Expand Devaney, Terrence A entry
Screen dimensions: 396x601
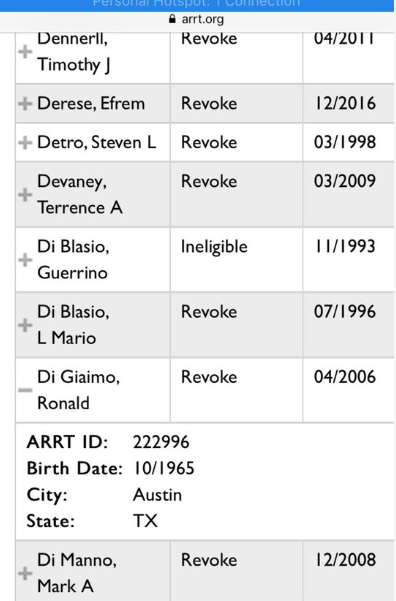(25, 194)
